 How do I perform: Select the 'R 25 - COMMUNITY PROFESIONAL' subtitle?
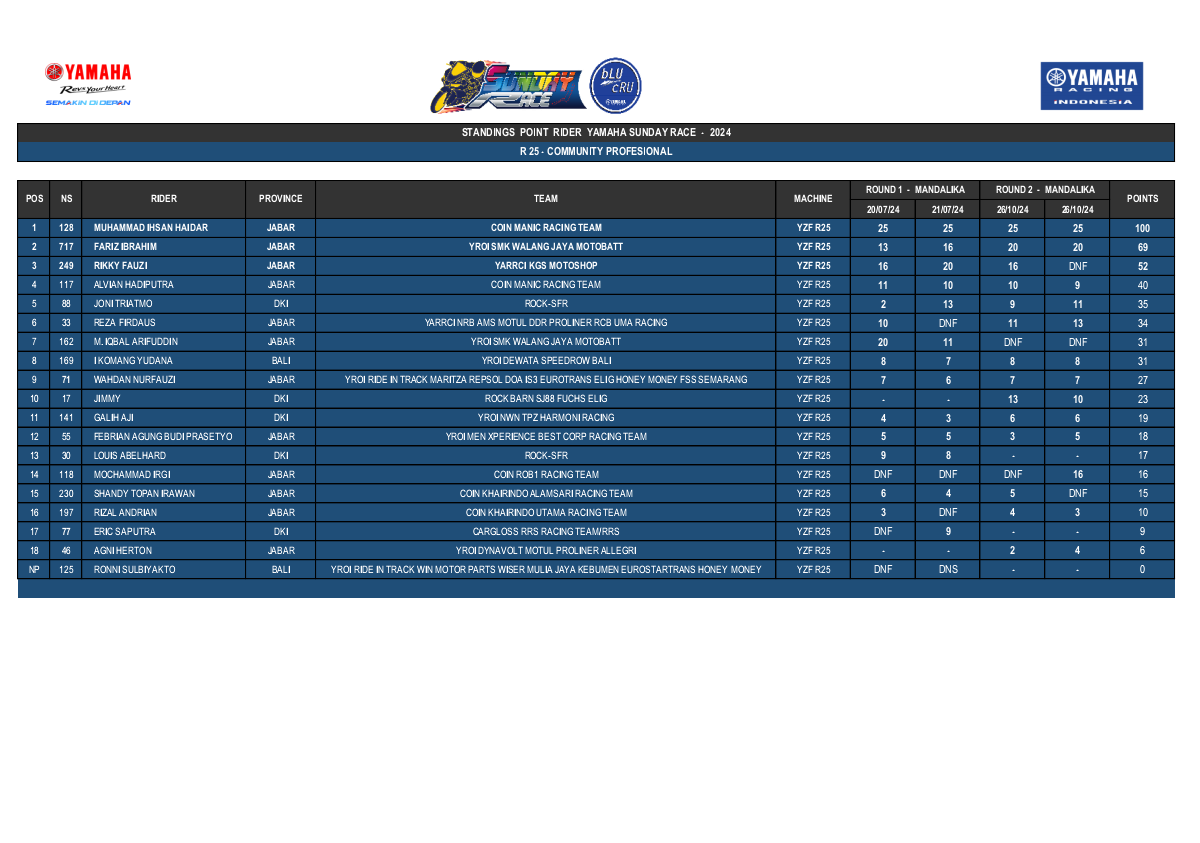click(x=596, y=152)
